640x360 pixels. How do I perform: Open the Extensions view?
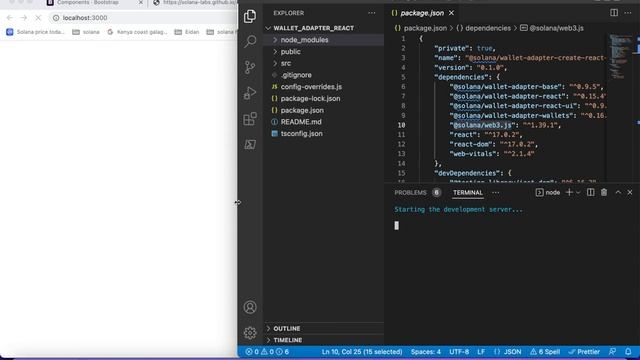point(250,119)
